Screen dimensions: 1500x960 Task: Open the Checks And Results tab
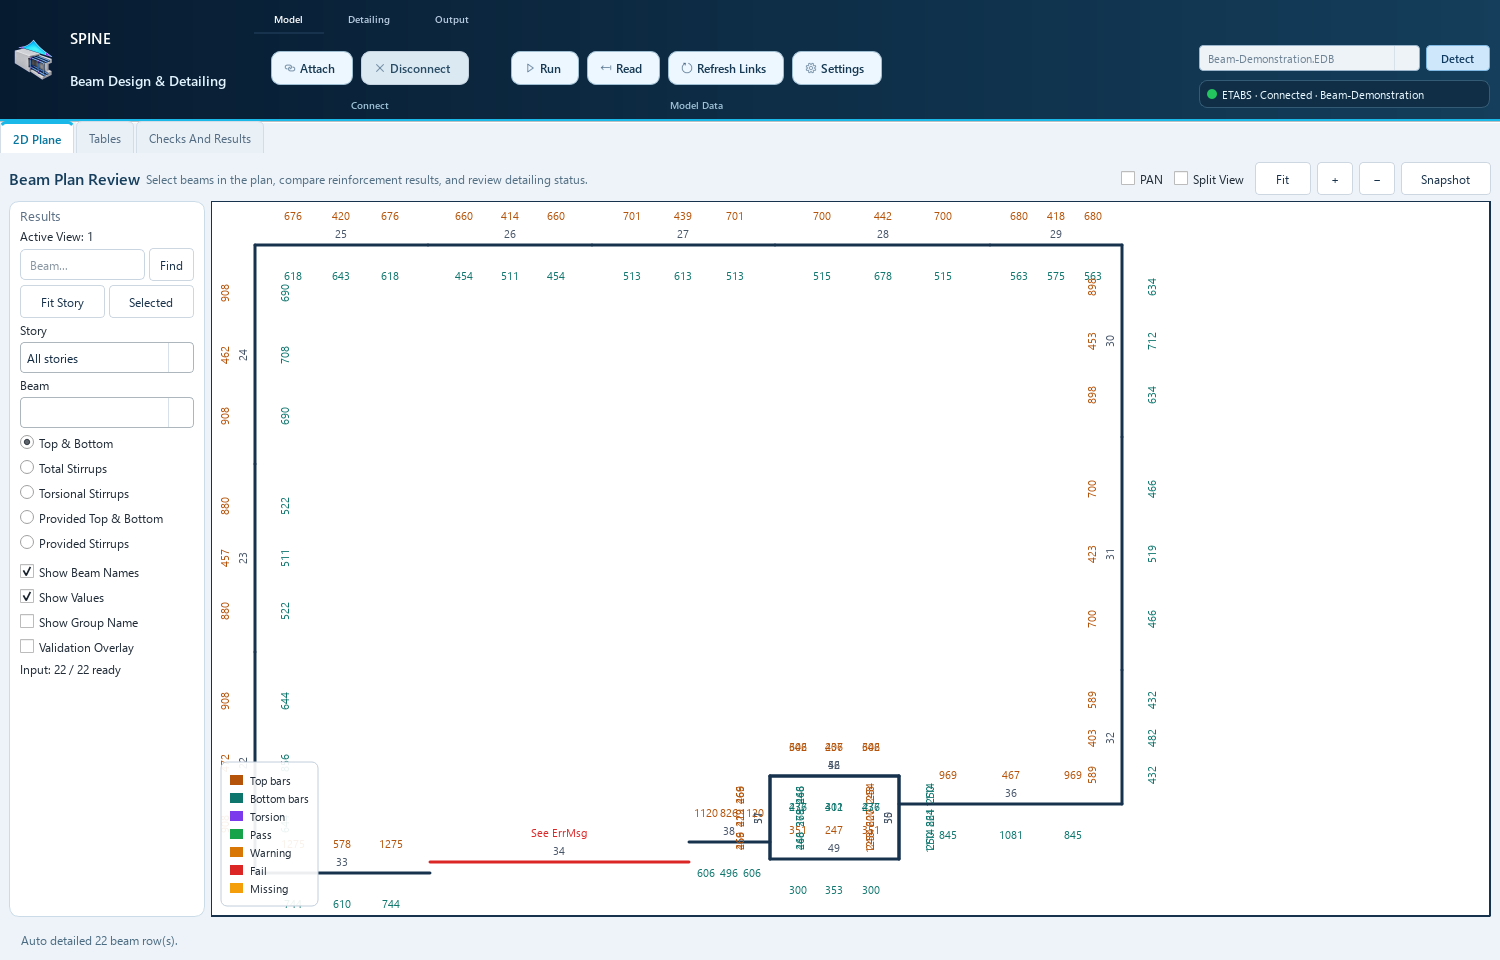pyautogui.click(x=200, y=139)
